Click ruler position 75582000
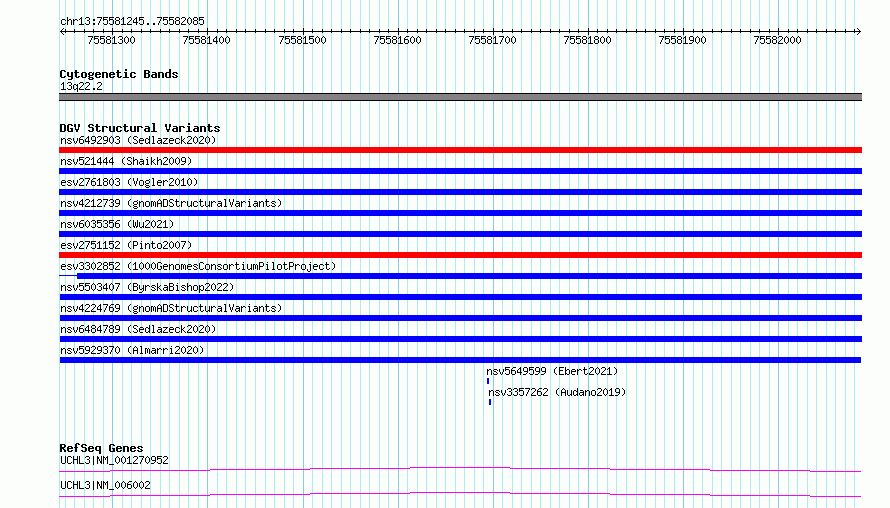This screenshot has width=890, height=508. click(x=777, y=40)
